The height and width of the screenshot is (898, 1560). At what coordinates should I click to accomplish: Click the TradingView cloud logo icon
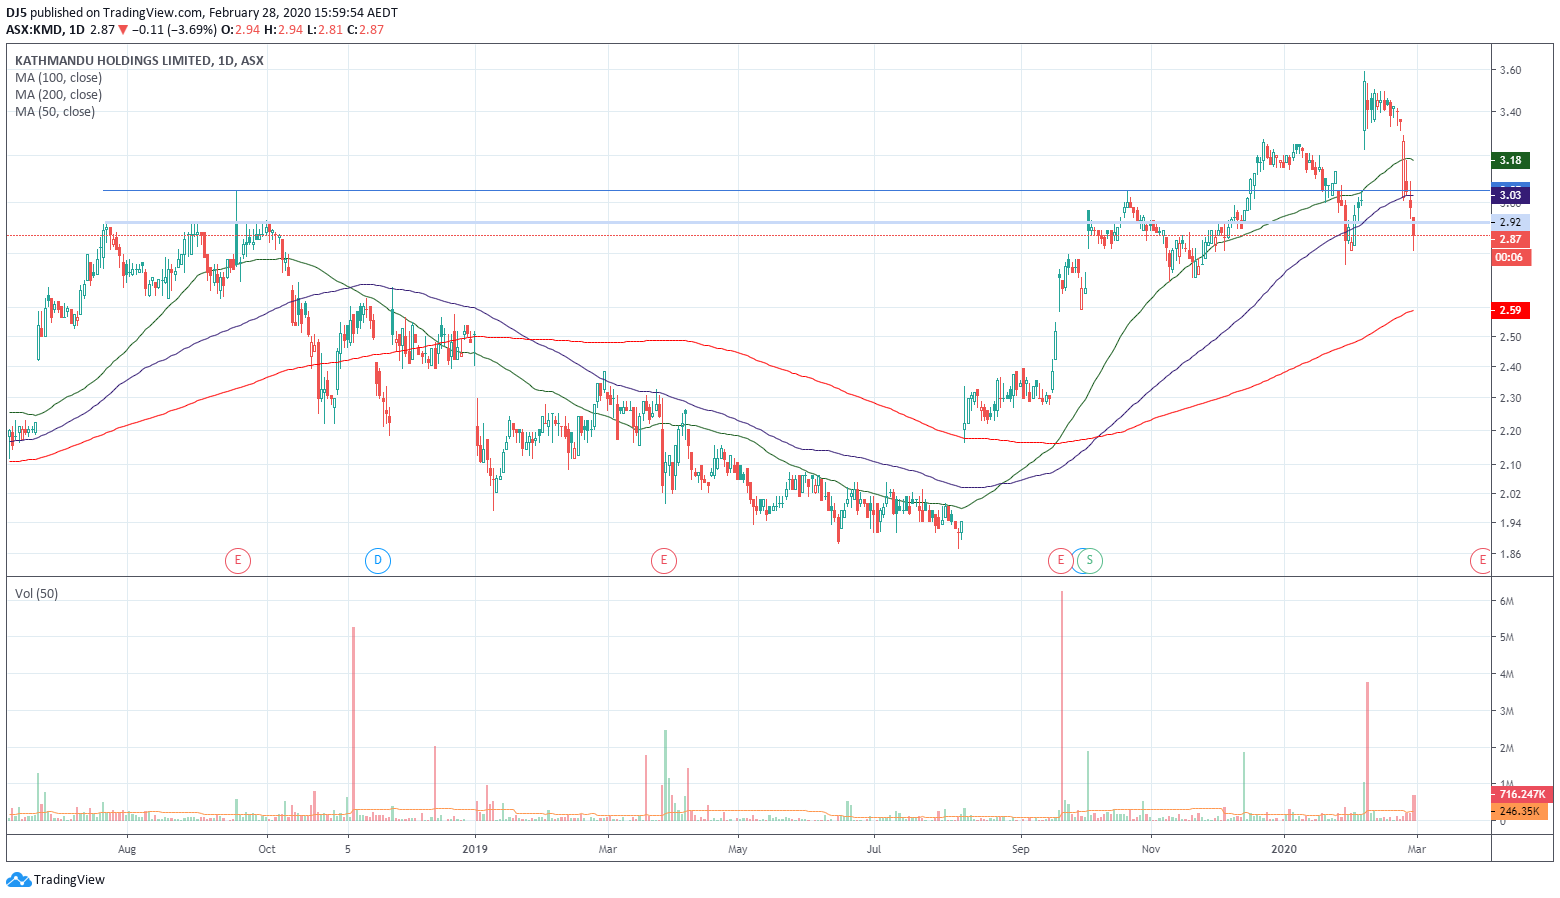pos(18,880)
